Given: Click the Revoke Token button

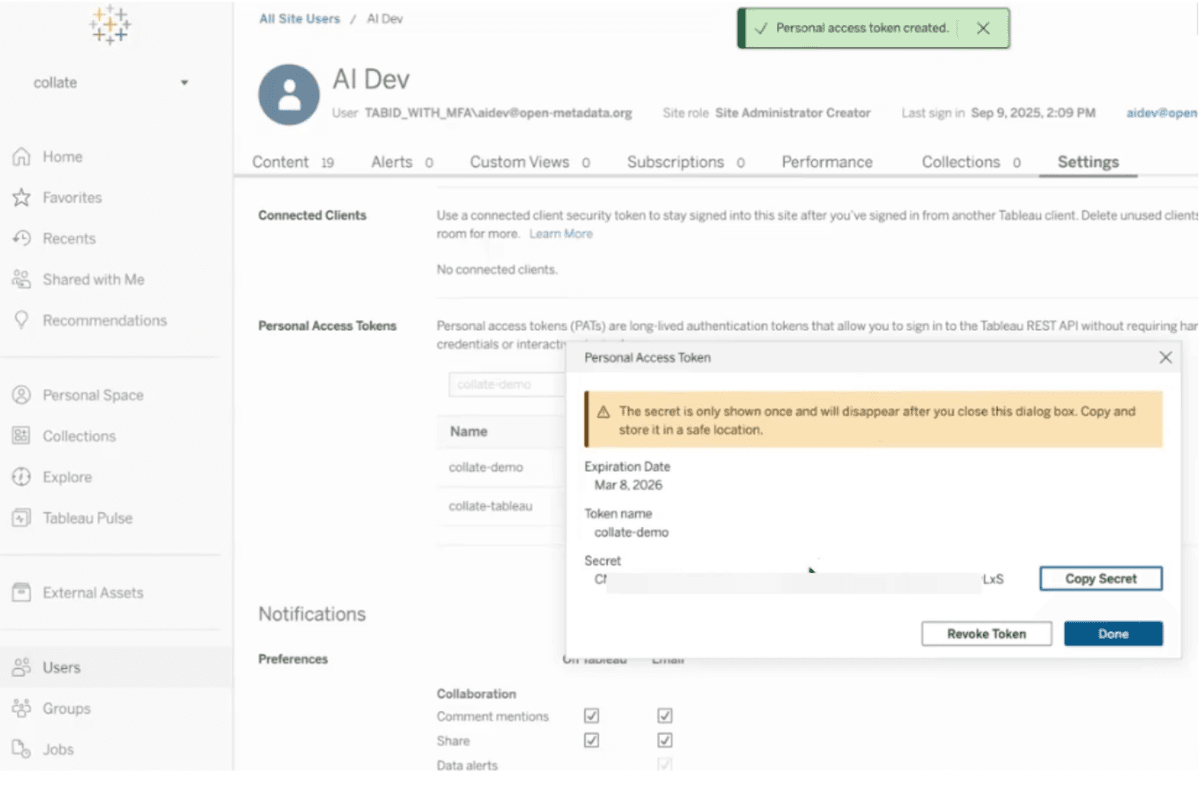Looking at the screenshot, I should (x=986, y=634).
